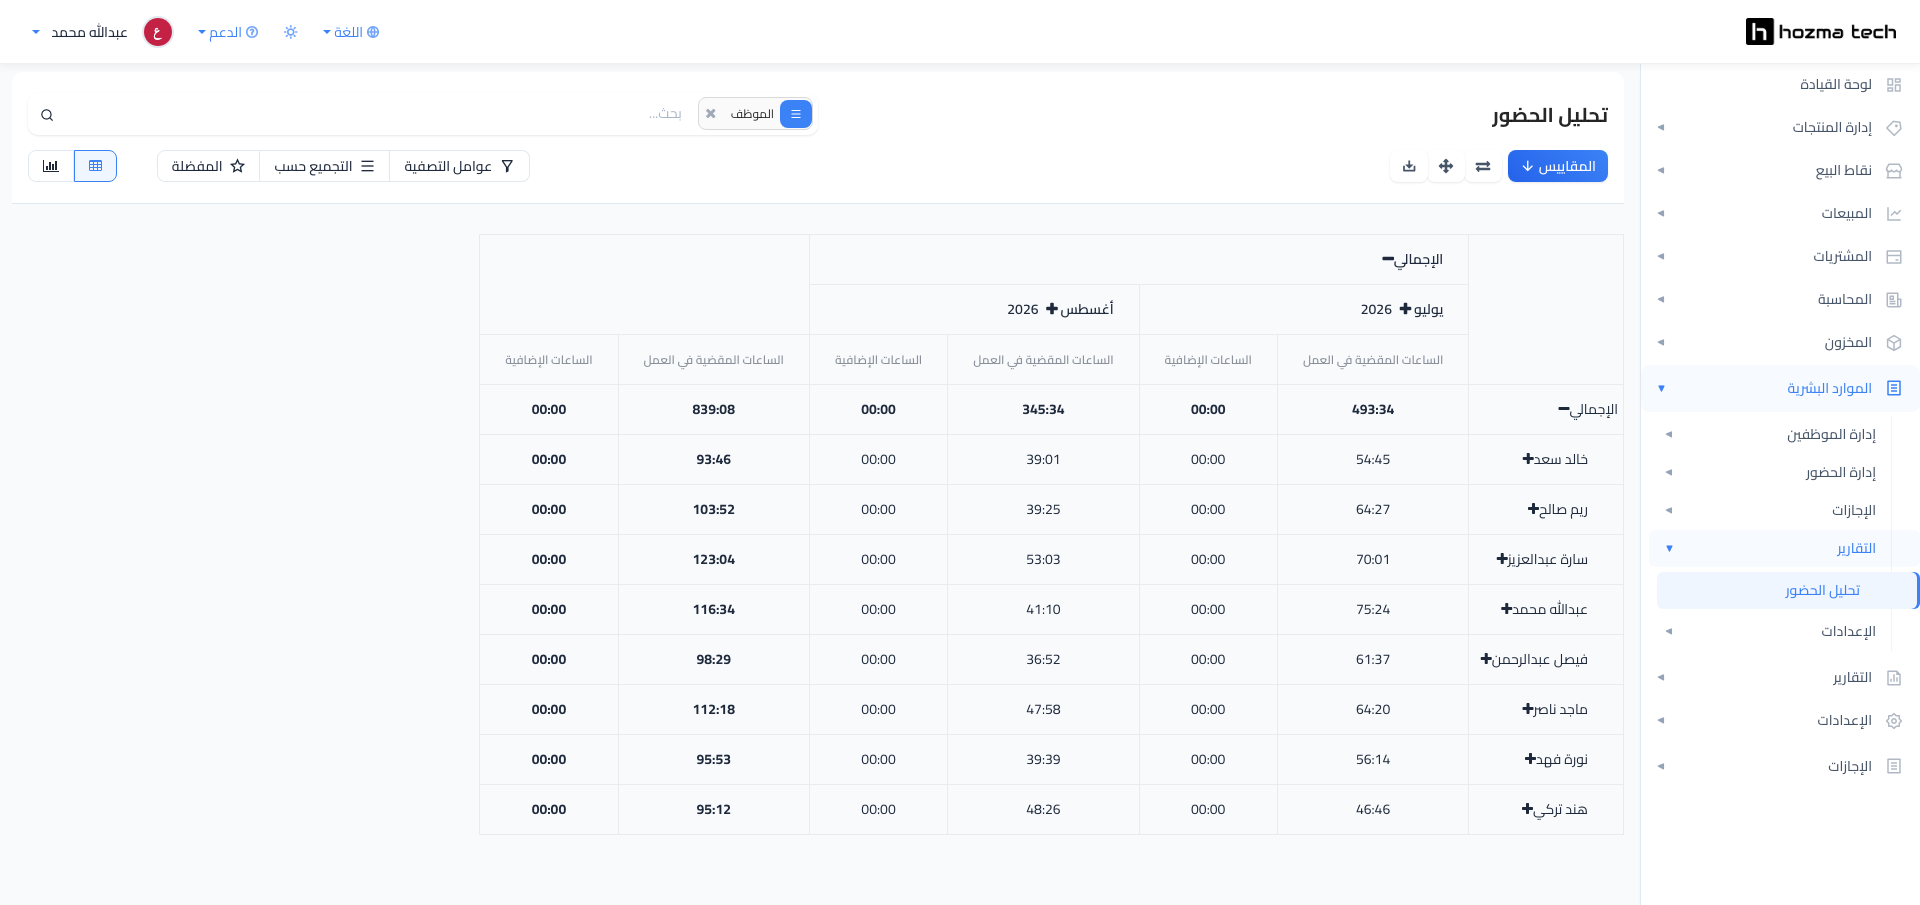Expand نقاط البيع in sidebar
The image size is (1920, 905).
coord(1780,171)
